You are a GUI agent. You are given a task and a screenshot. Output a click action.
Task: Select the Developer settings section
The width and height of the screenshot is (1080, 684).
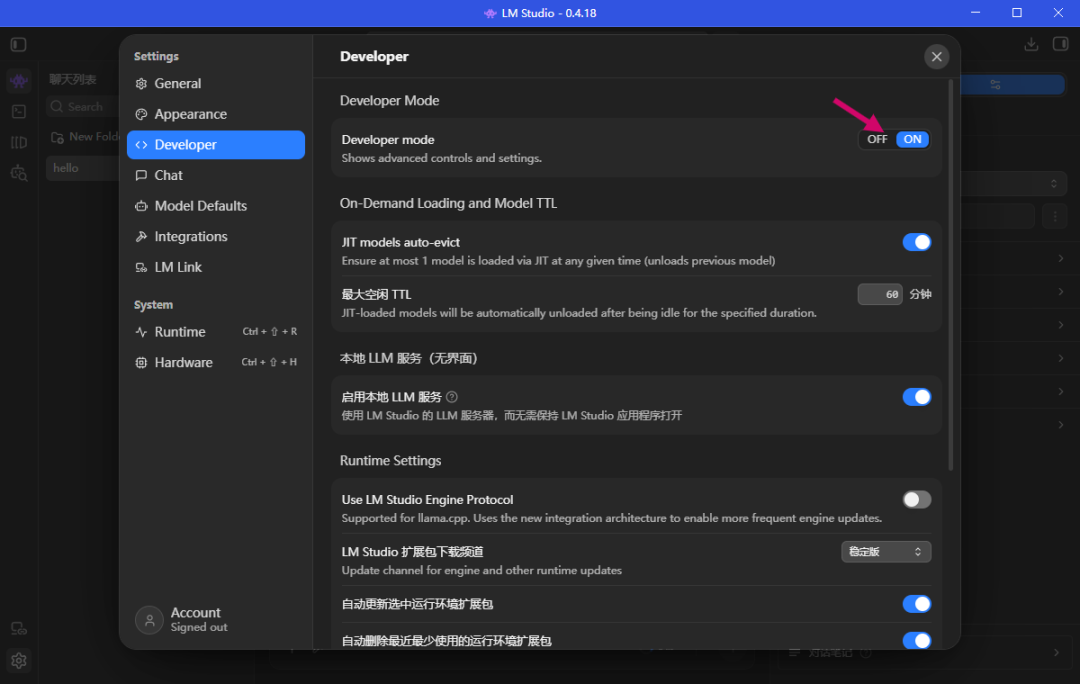point(216,145)
